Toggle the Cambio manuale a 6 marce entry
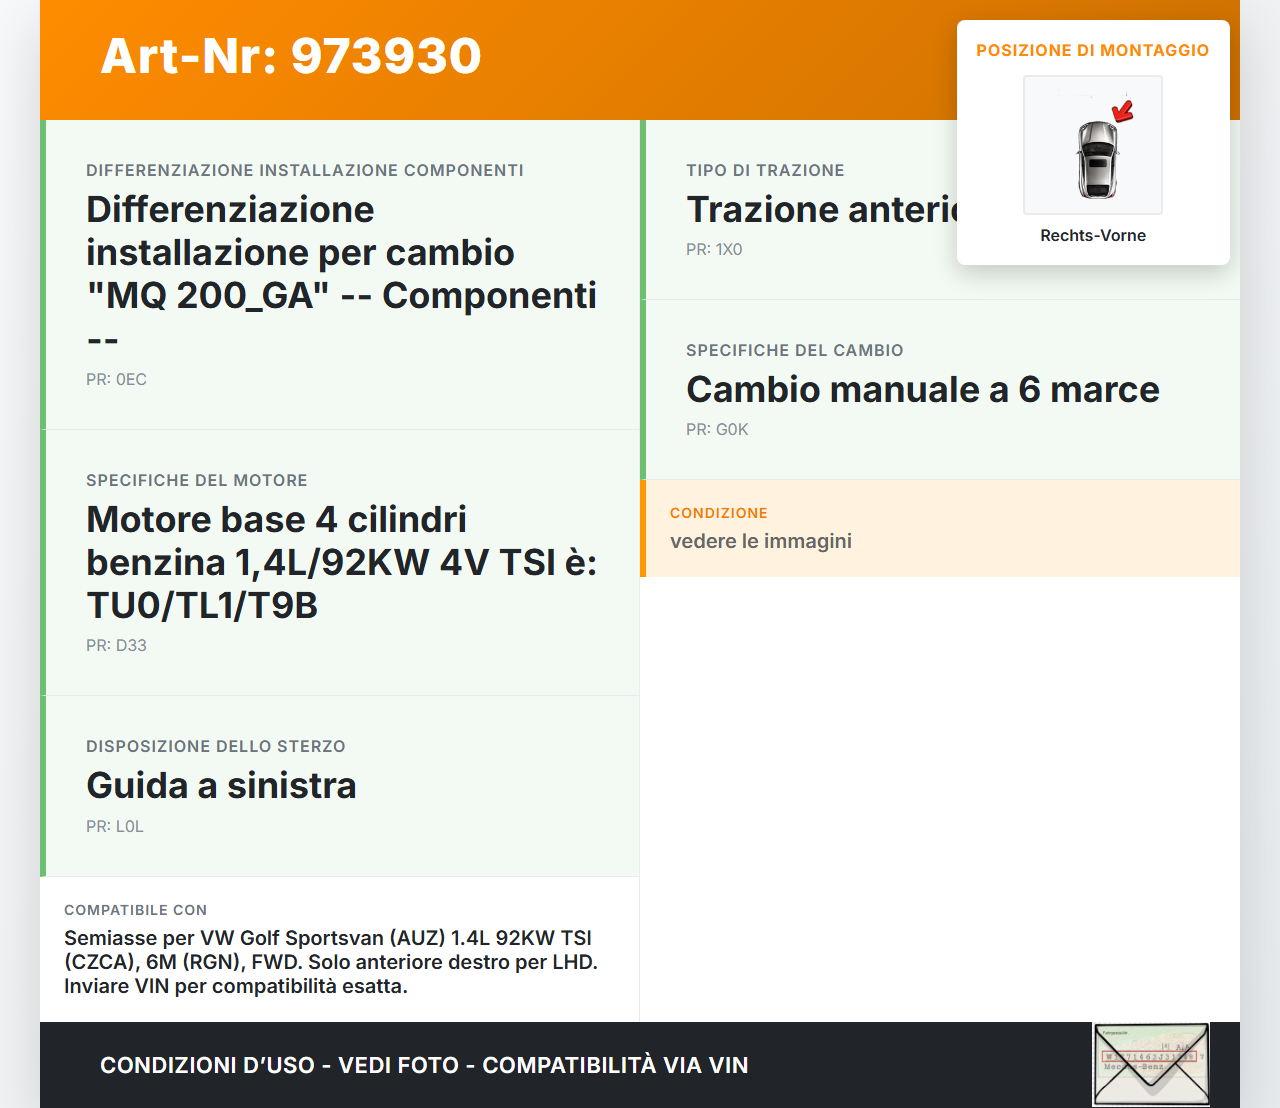 [923, 390]
